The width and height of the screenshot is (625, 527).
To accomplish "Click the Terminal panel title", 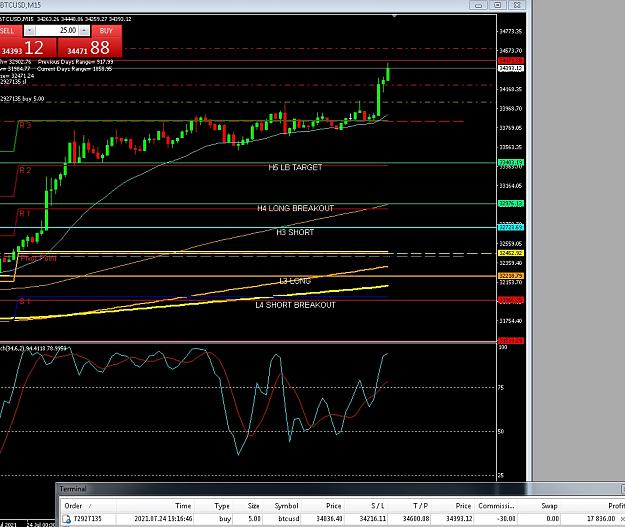I will pyautogui.click(x=73, y=489).
